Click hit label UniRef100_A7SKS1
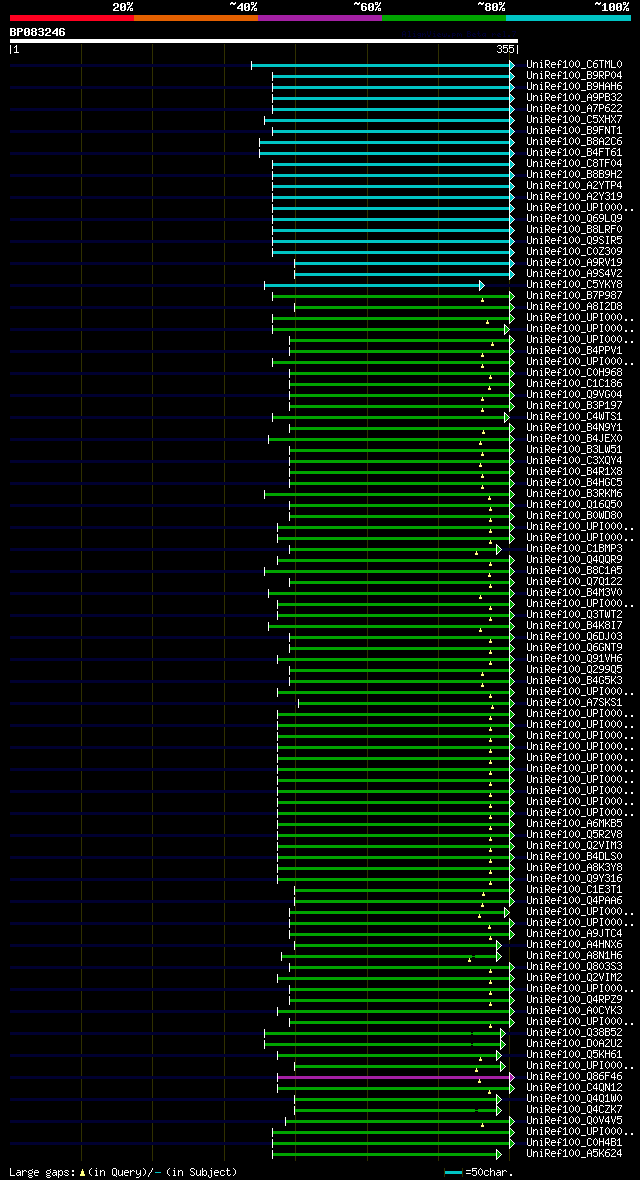 tap(574, 703)
